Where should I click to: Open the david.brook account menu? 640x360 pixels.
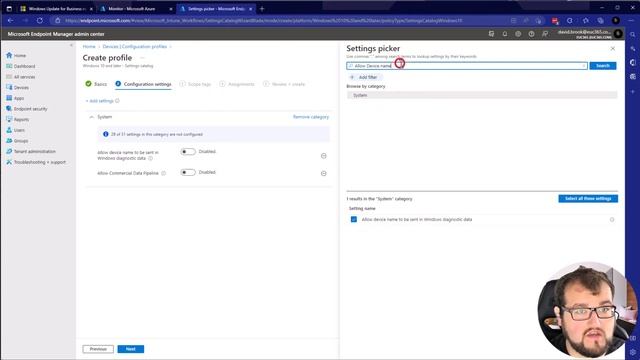click(590, 34)
